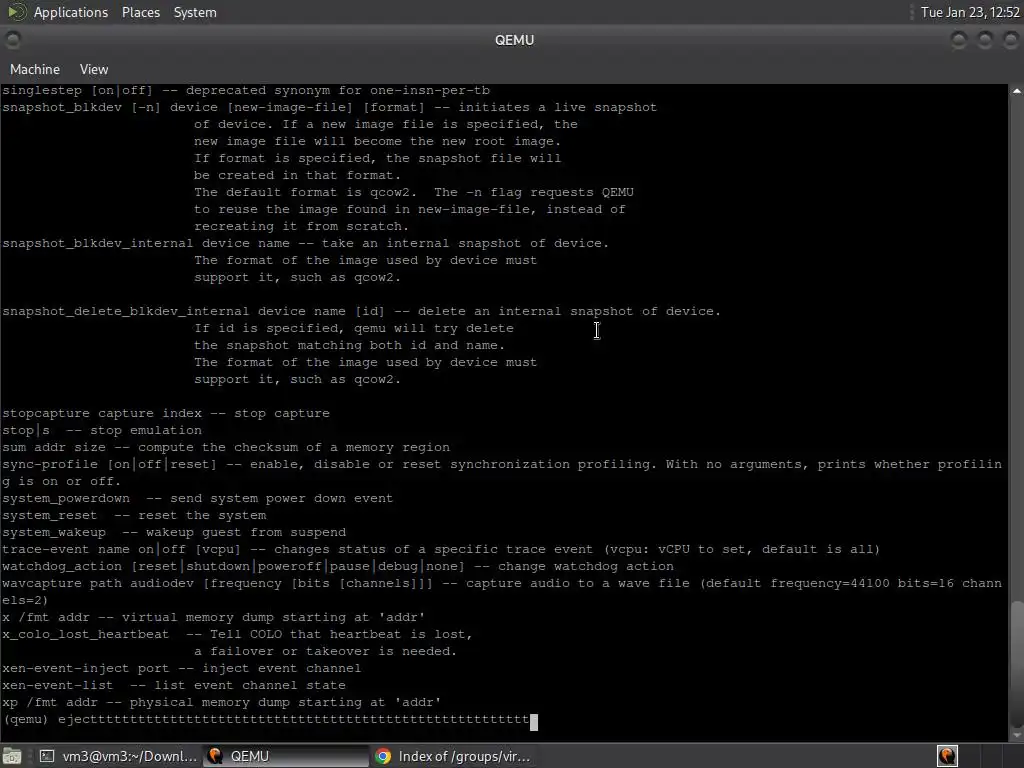The image size is (1024, 768).
Task: Click 'x /fmt addr -- virtual memory dump' line
Action: (x=214, y=616)
